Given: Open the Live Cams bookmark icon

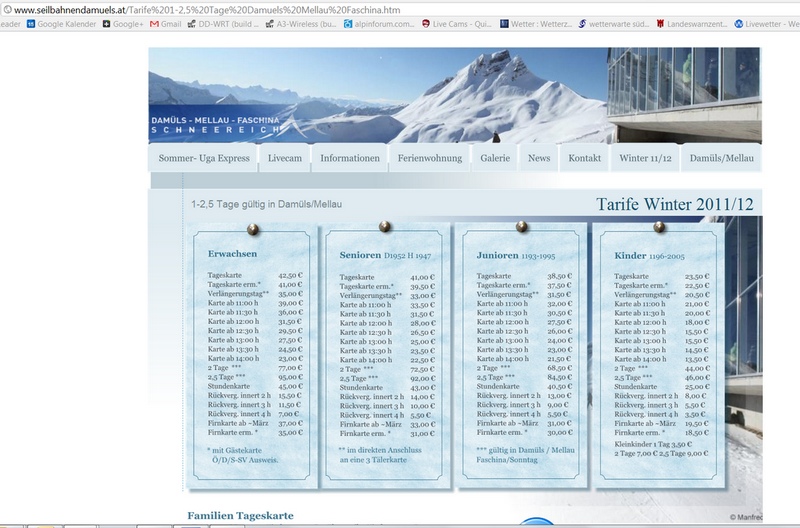Looking at the screenshot, I should (x=429, y=22).
